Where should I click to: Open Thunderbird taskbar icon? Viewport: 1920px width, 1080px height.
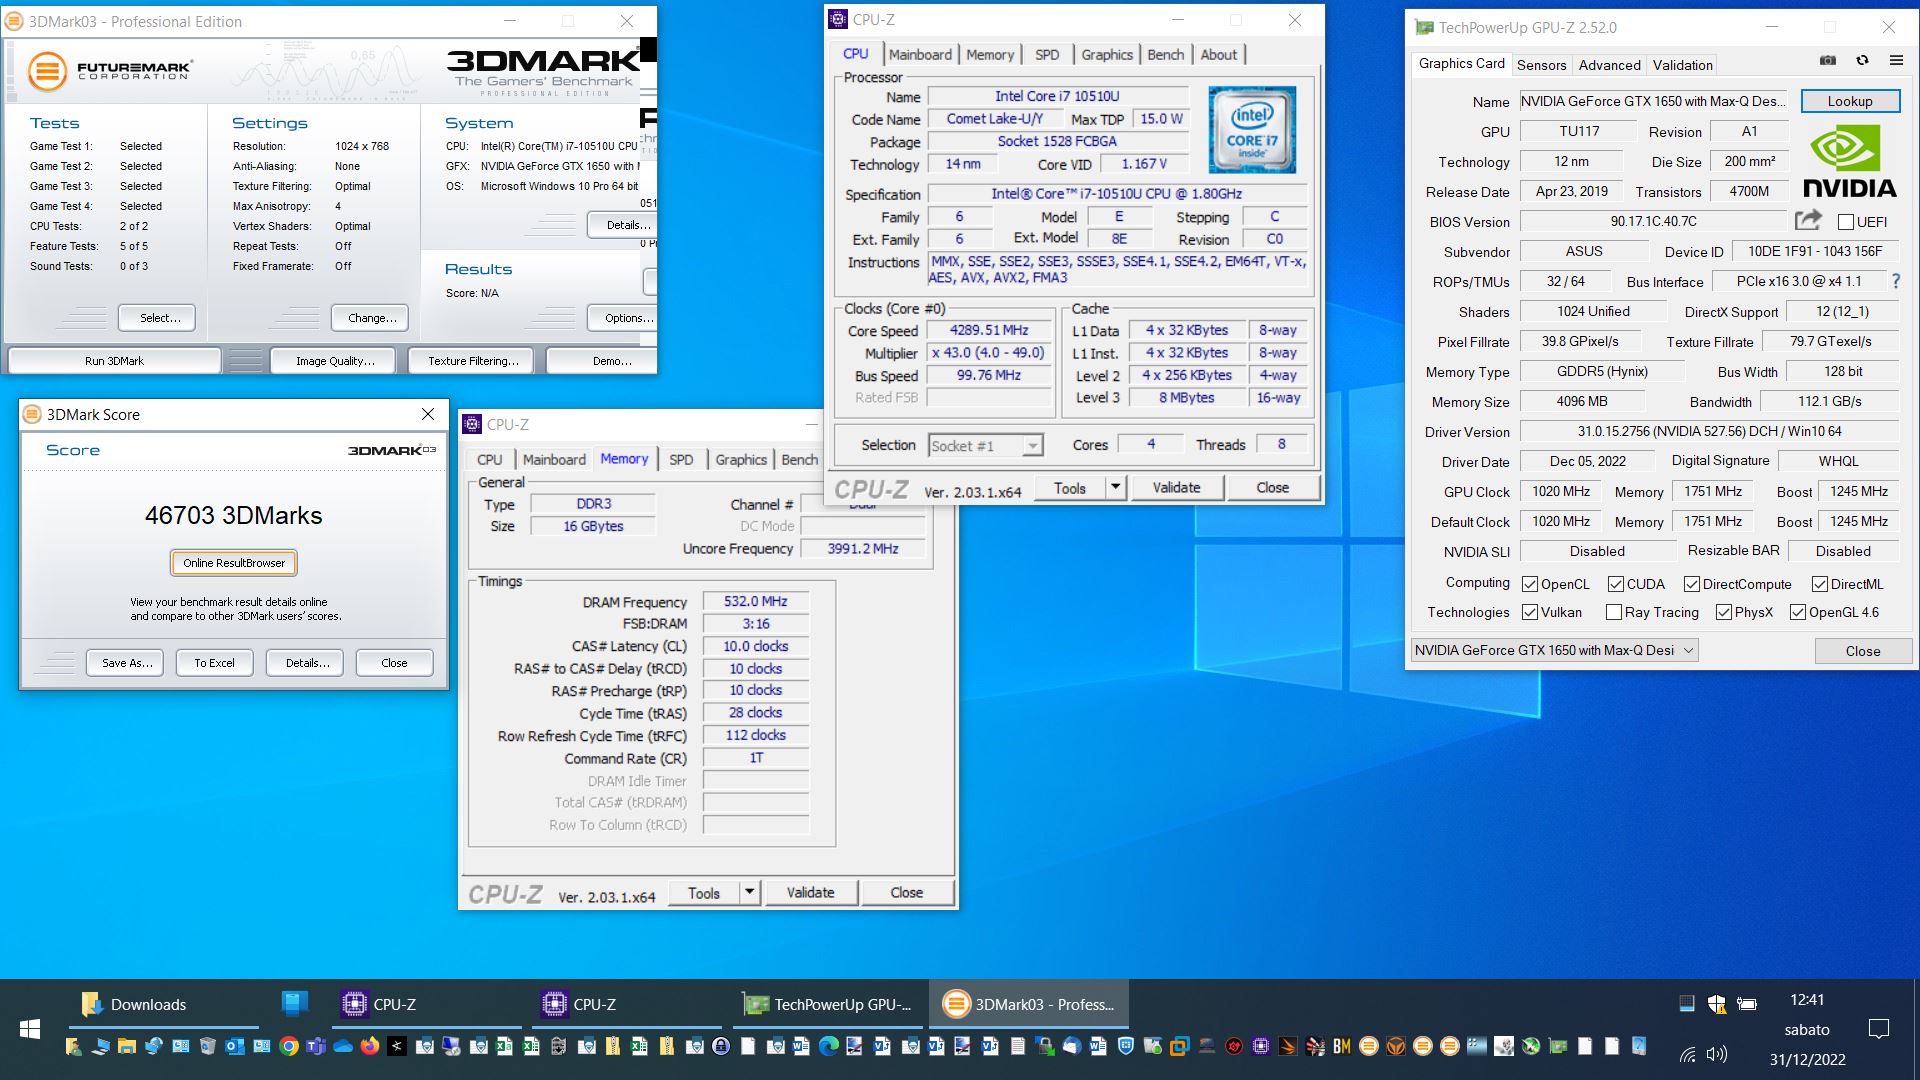coord(1071,1046)
